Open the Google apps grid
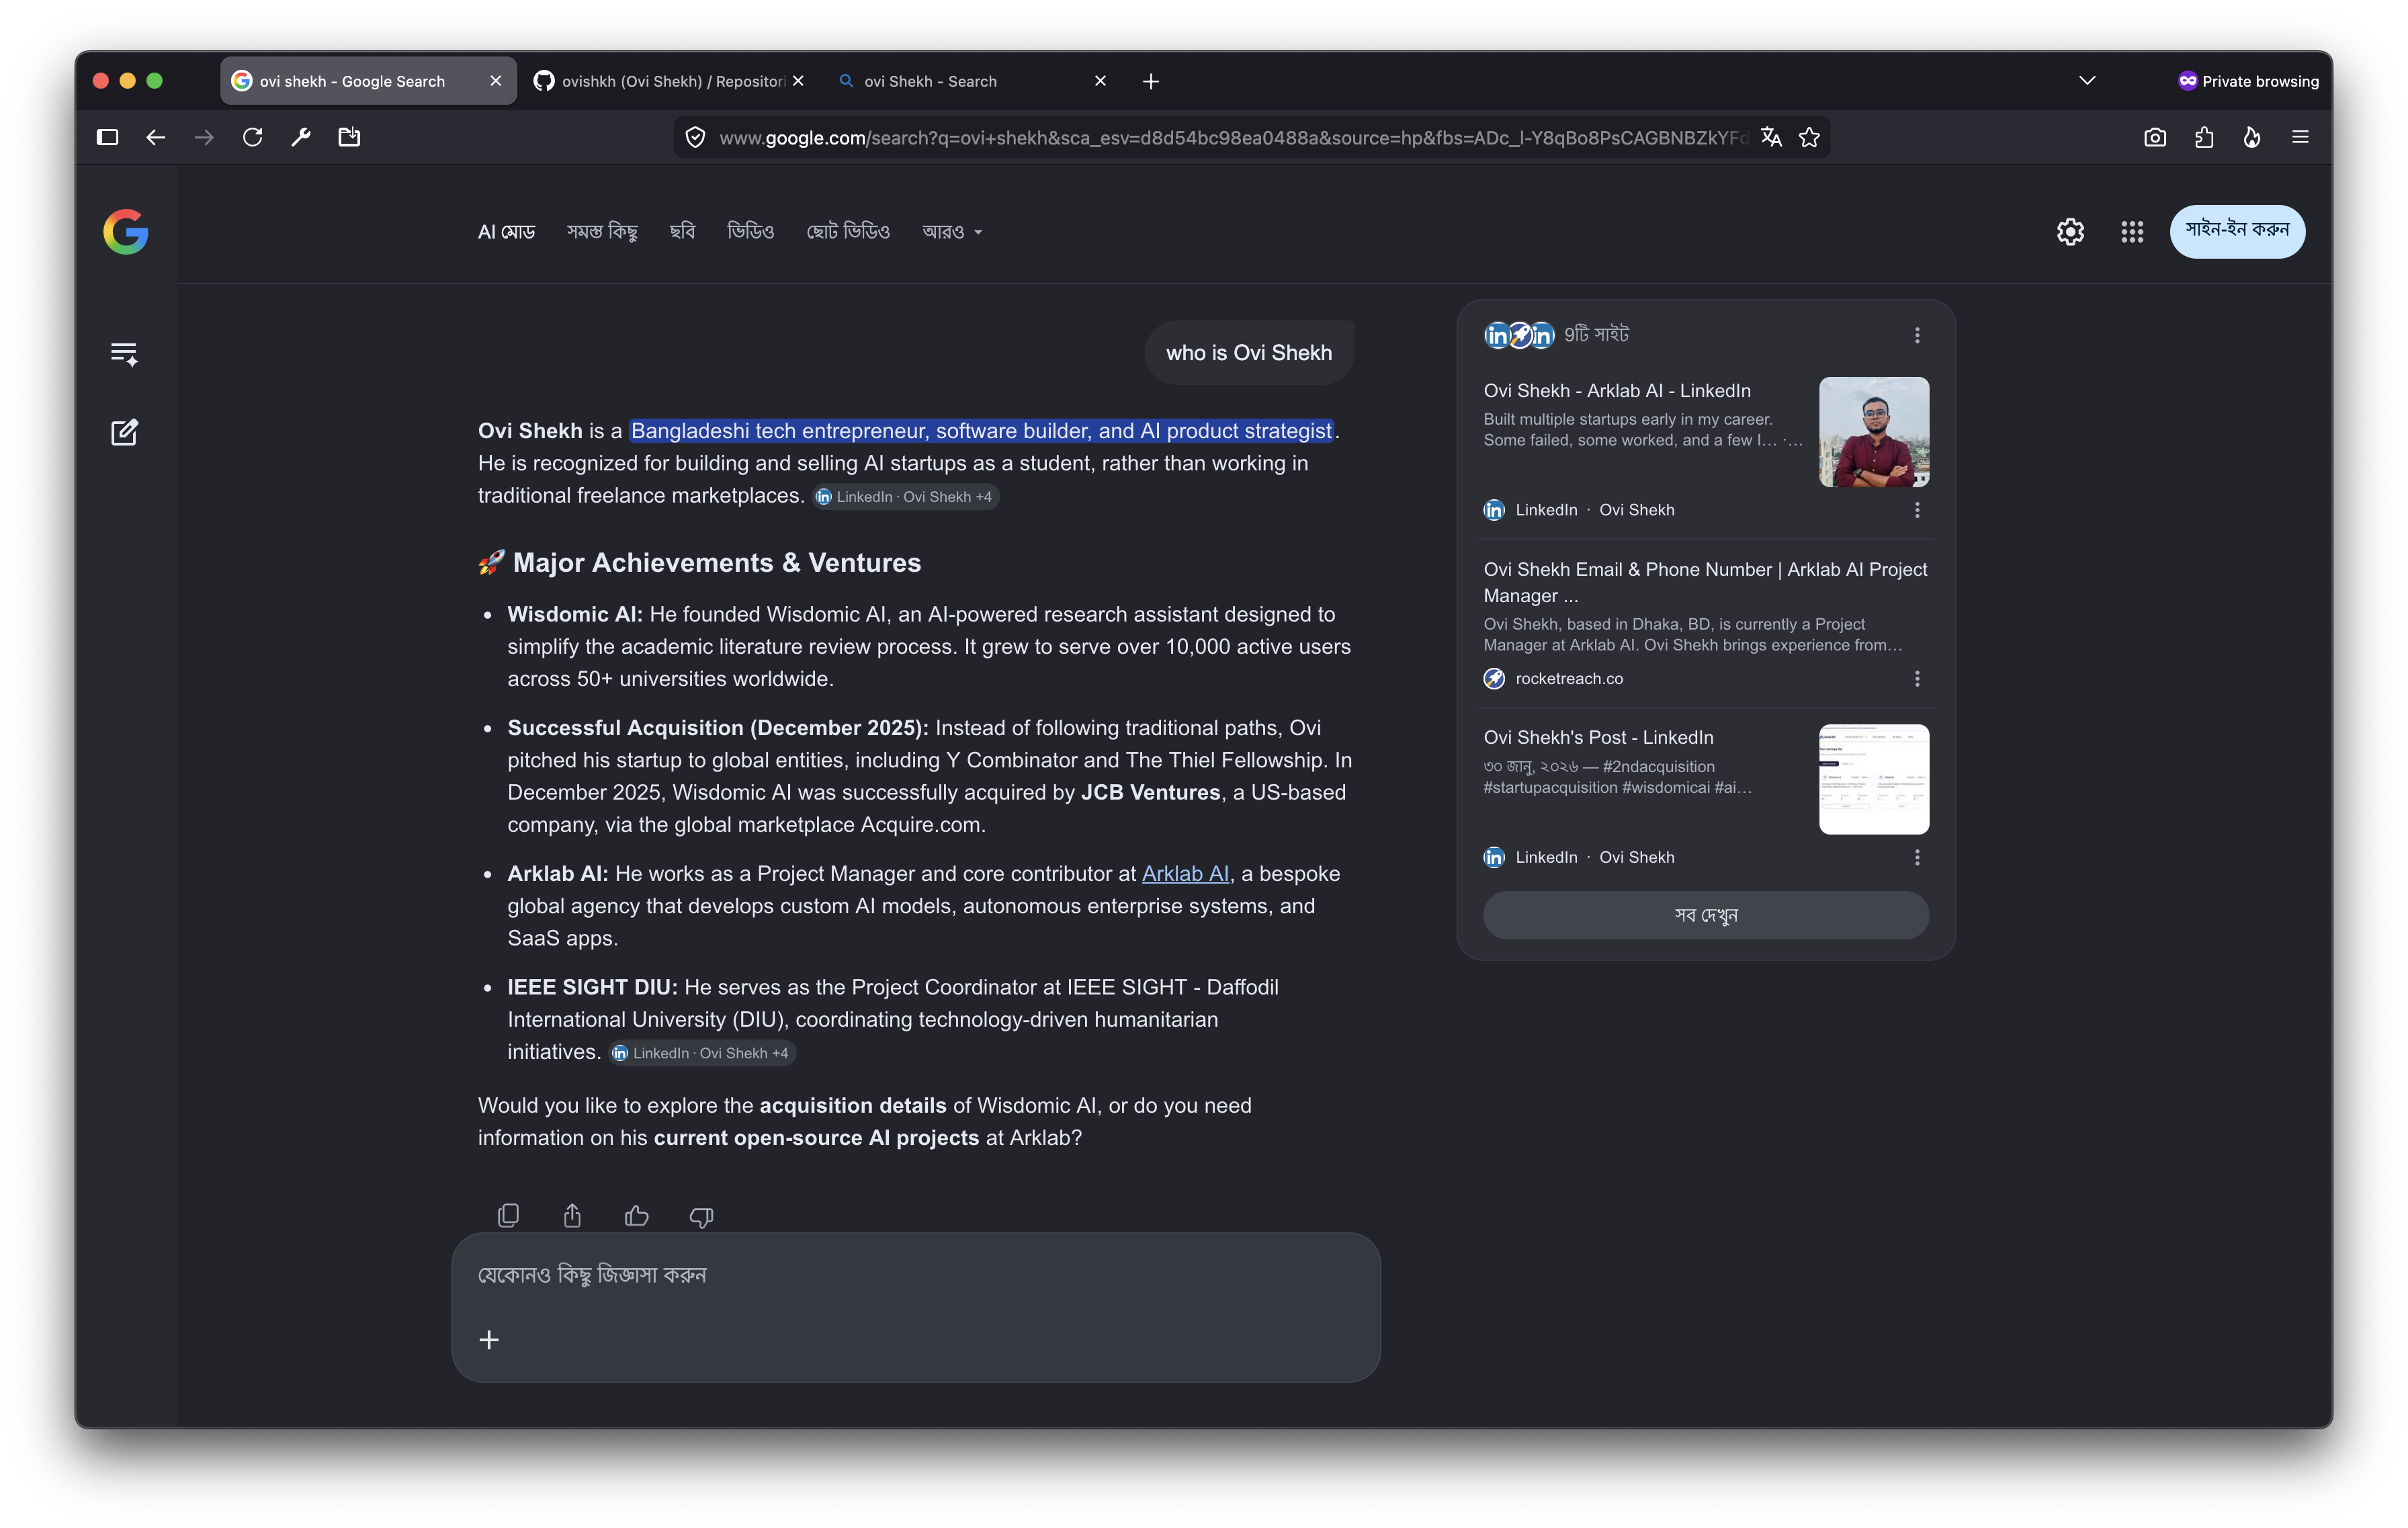Viewport: 2408px width, 1528px height. (2132, 232)
